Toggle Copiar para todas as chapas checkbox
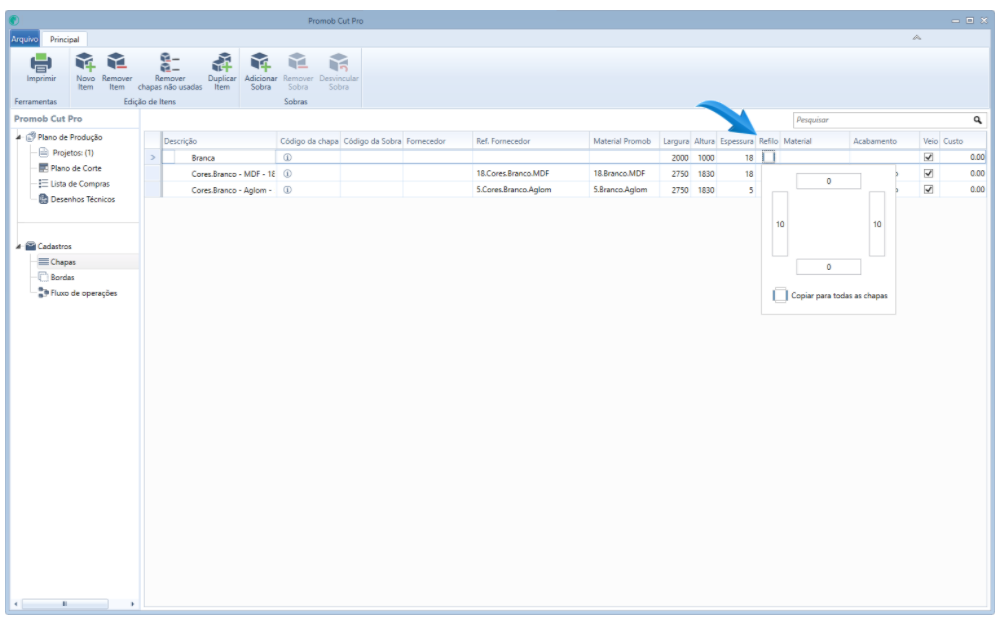The width and height of the screenshot is (1004, 623). (781, 296)
